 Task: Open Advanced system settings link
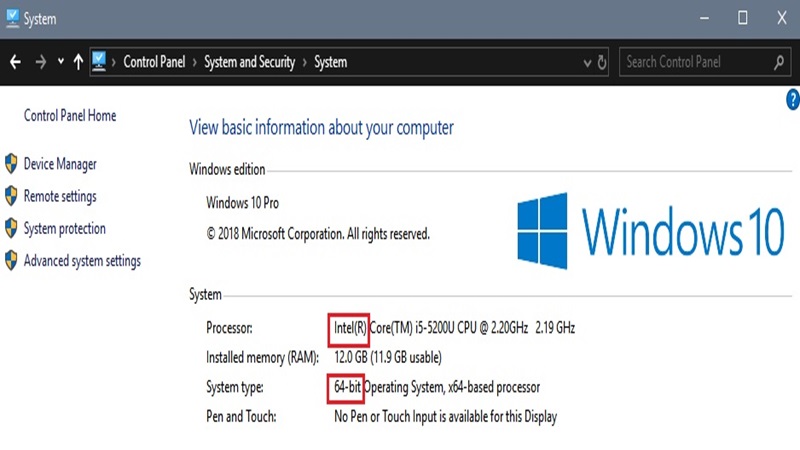[82, 261]
